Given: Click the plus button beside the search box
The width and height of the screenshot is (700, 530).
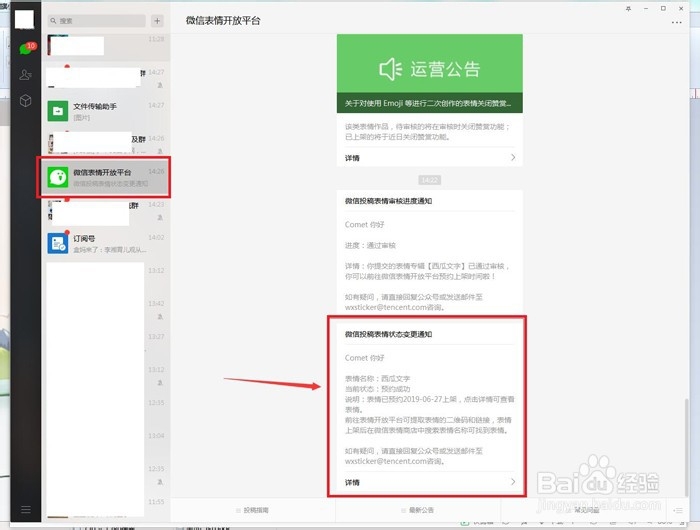Looking at the screenshot, I should coord(157,21).
